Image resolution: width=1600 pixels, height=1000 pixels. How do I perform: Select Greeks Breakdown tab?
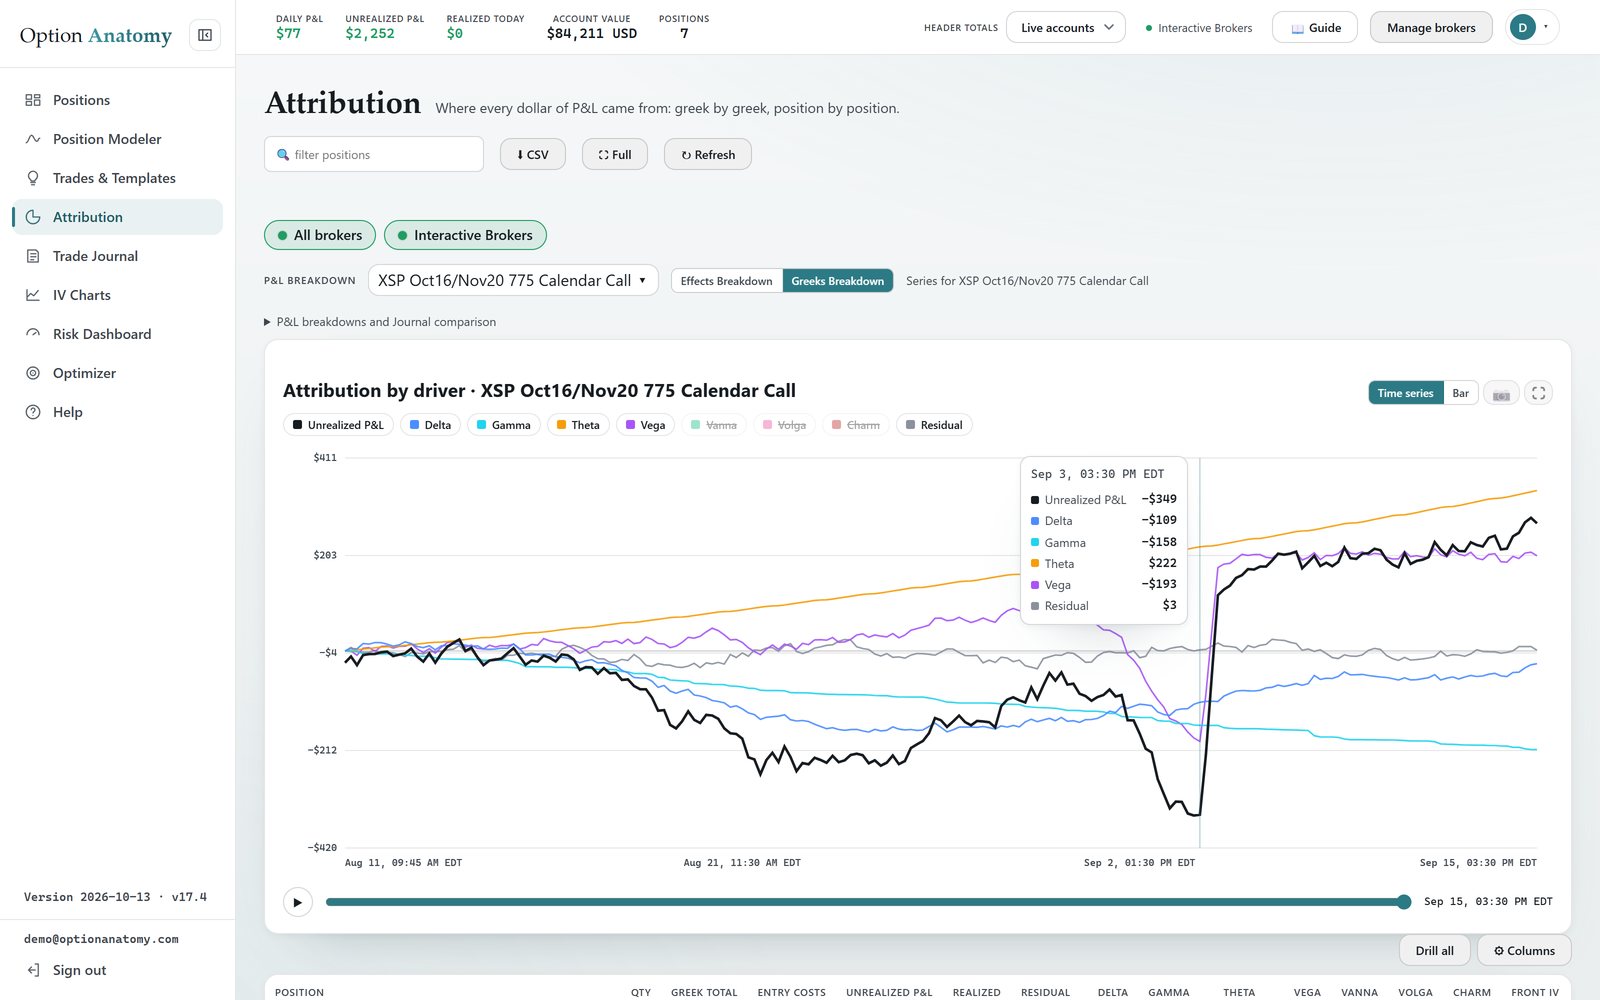(x=838, y=281)
